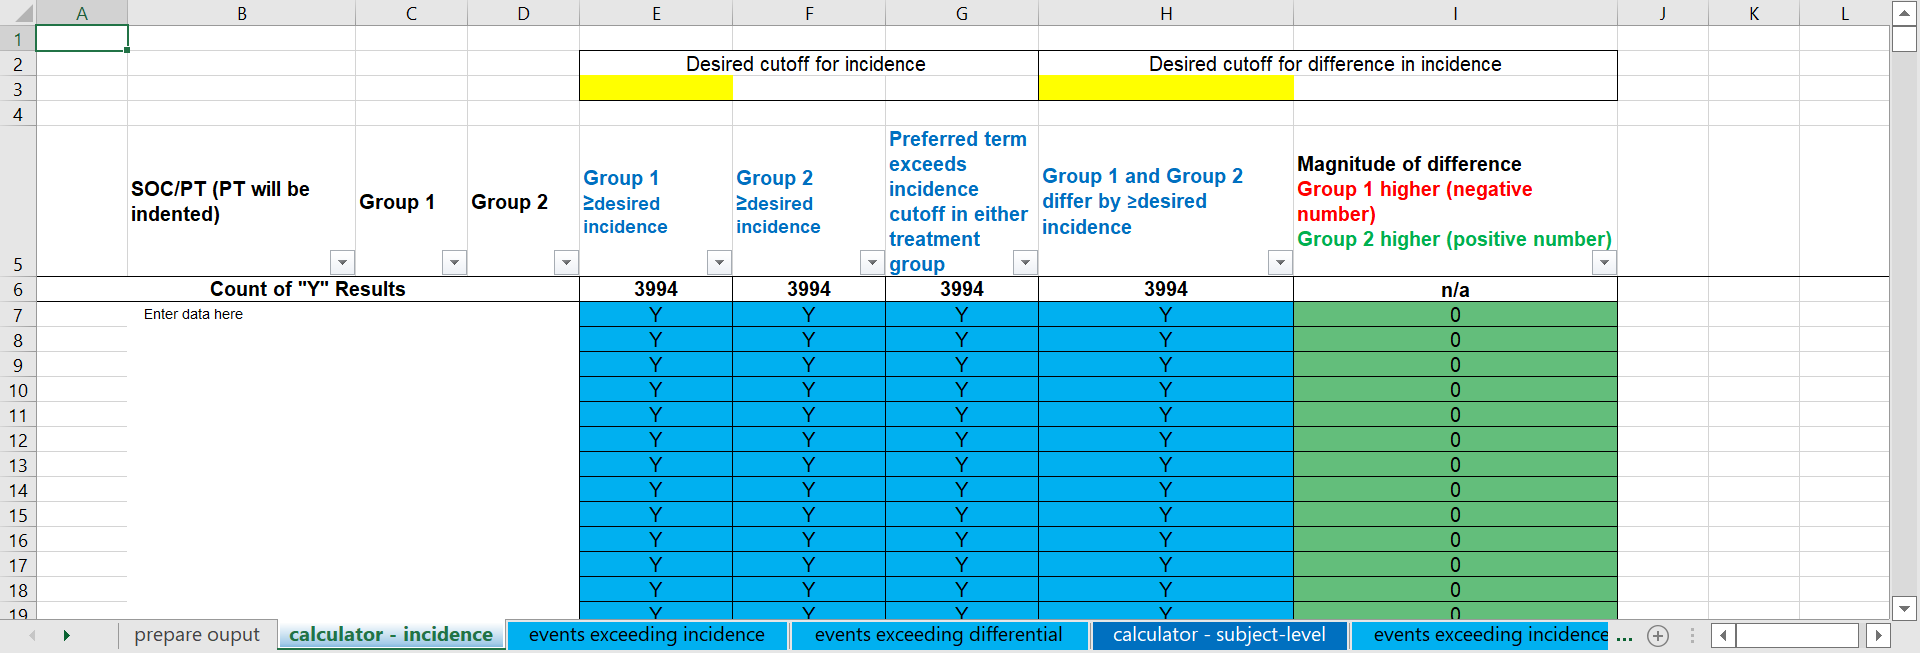Viewport: 1920px width, 653px height.
Task: Open filter for Preferred term exceeds column
Action: 1025,263
